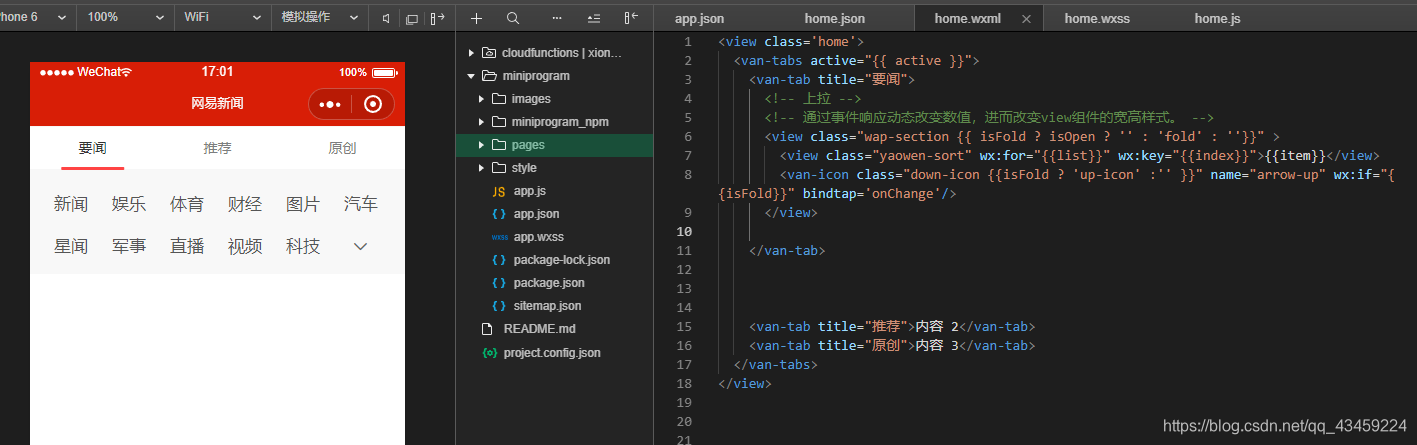Tap the 汽车 category in the simulator

361,204
